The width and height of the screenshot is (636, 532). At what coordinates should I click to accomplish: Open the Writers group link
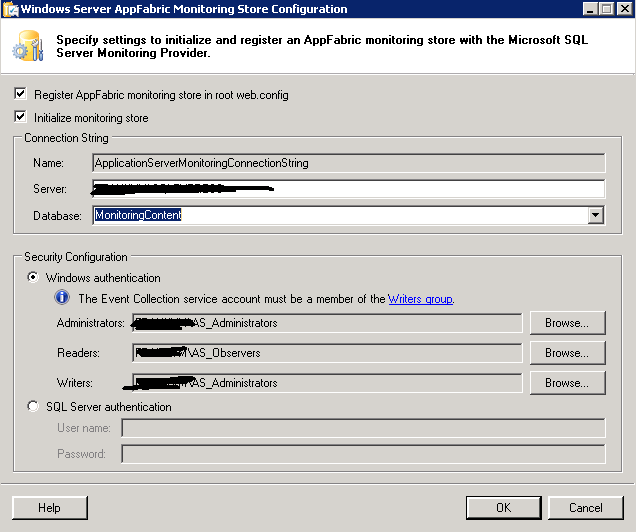click(420, 299)
